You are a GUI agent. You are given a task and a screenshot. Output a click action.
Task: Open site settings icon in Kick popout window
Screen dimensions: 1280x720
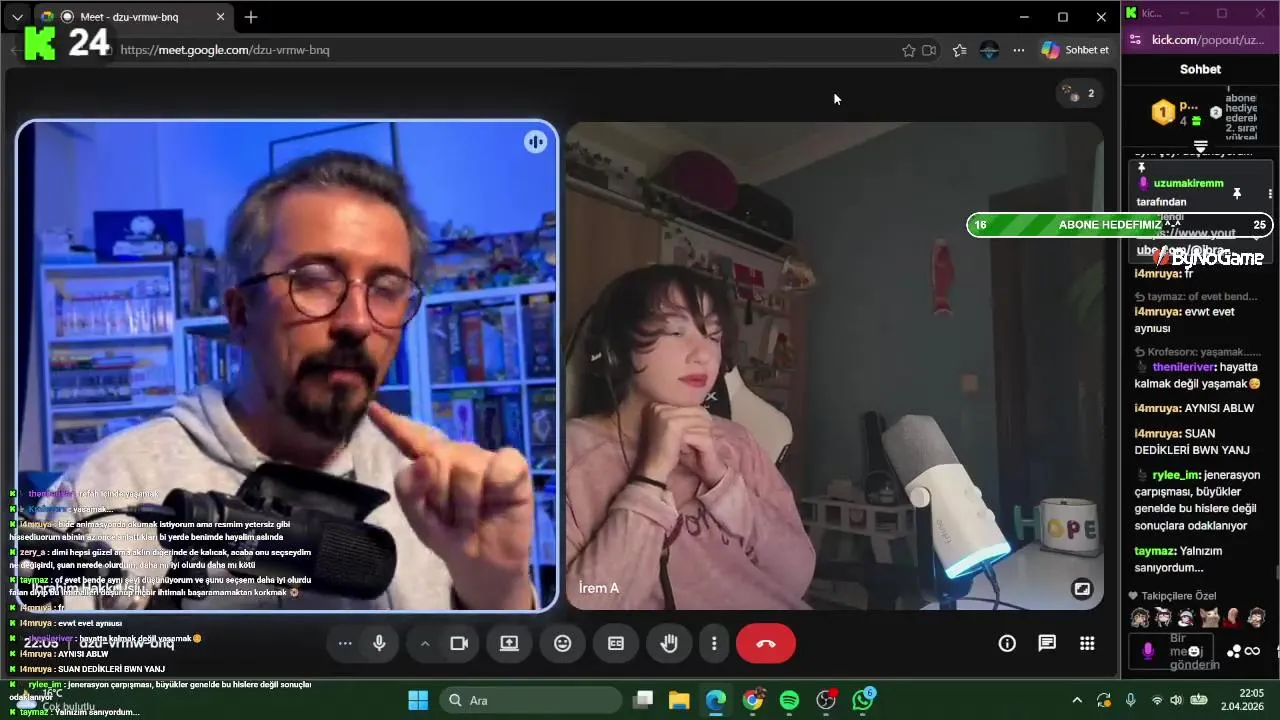point(1134,40)
